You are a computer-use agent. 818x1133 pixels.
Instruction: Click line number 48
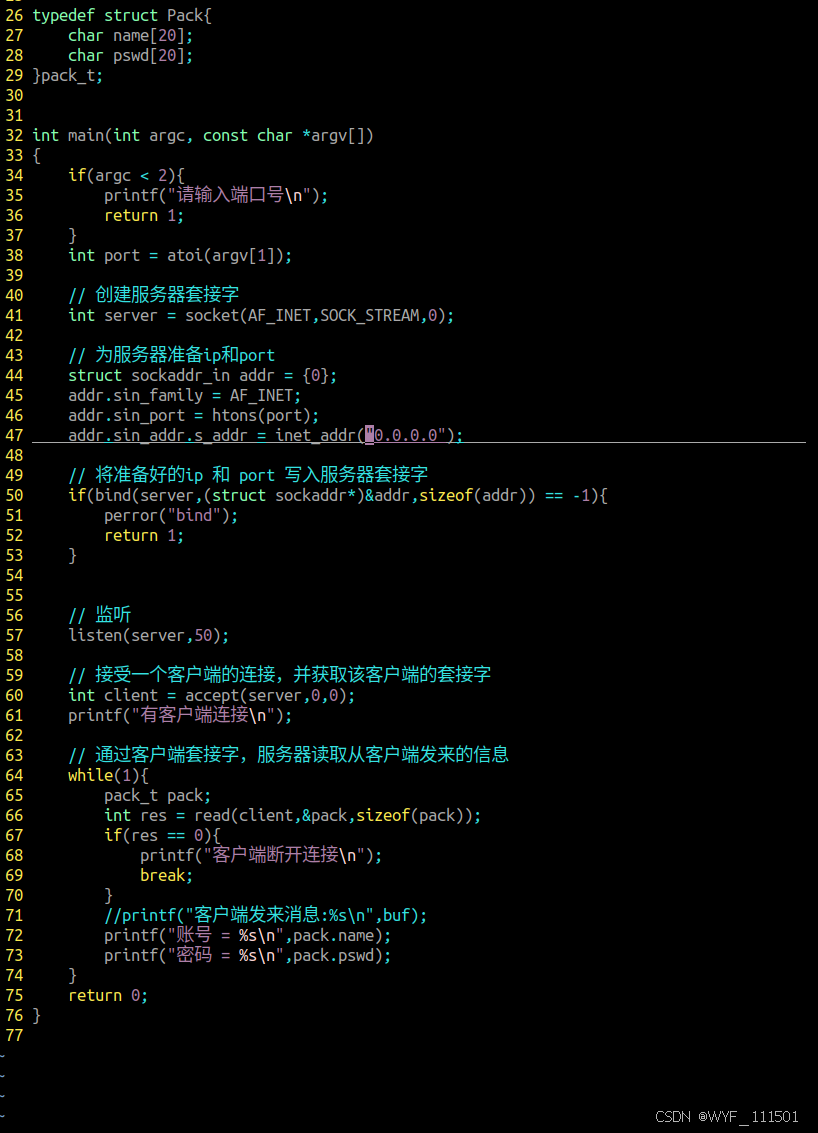(14, 456)
